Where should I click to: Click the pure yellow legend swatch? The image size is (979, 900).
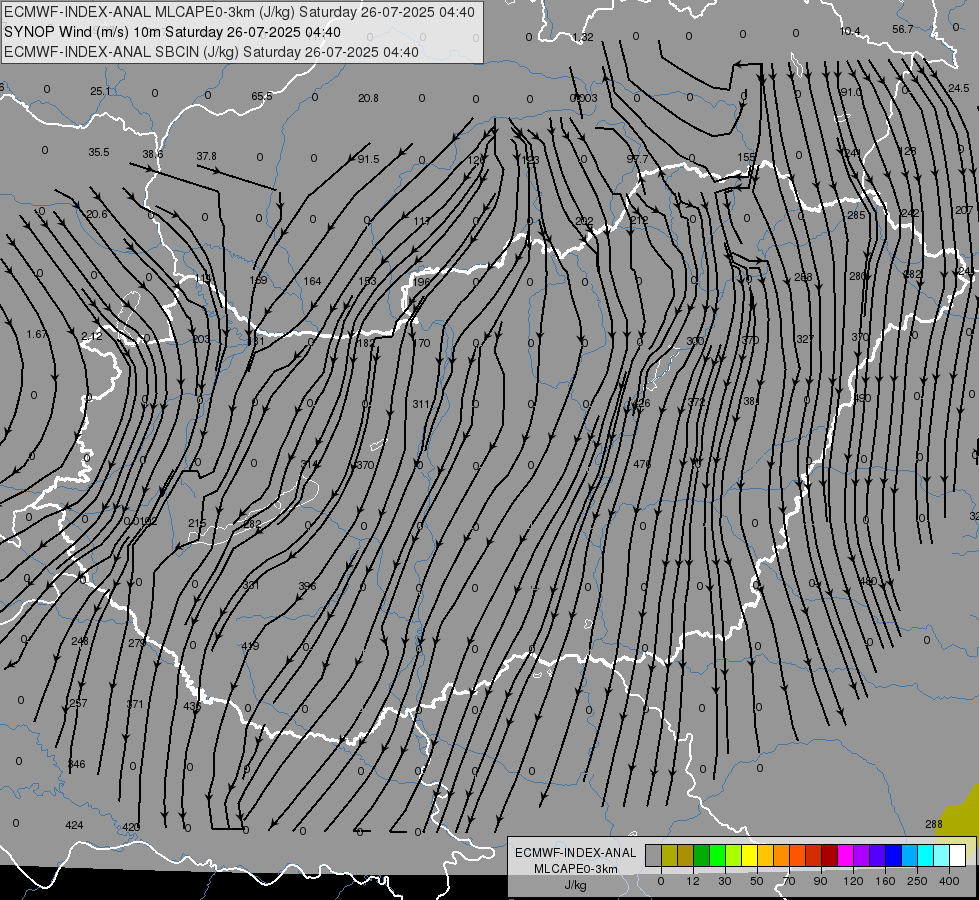pyautogui.click(x=750, y=855)
